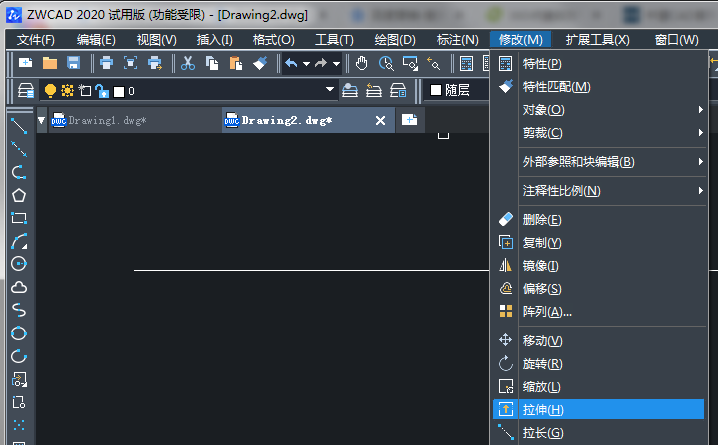
Task: Select the Line drawing tool
Action: pos(18,125)
